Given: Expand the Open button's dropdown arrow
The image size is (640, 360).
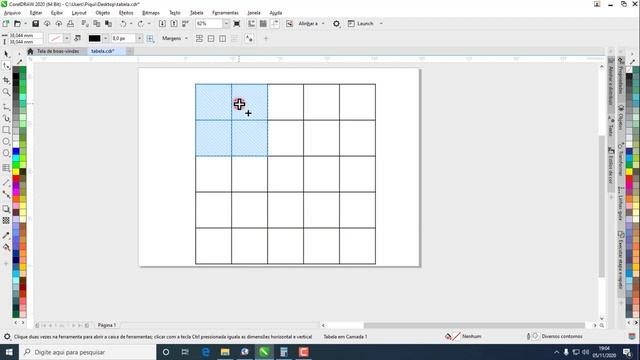Looking at the screenshot, I should point(25,24).
